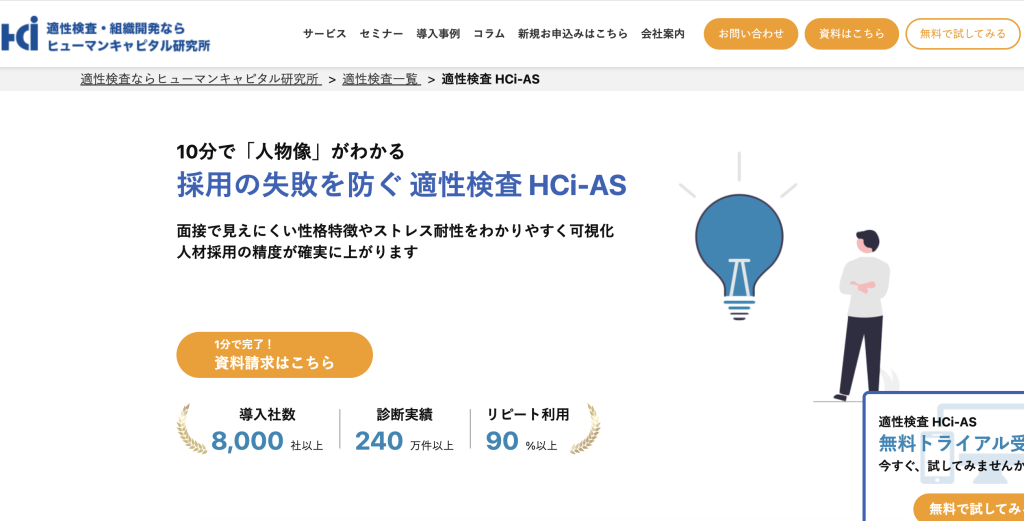The image size is (1024, 521).
Task: Click the orange 資料請求はこちら button
Action: tap(274, 355)
